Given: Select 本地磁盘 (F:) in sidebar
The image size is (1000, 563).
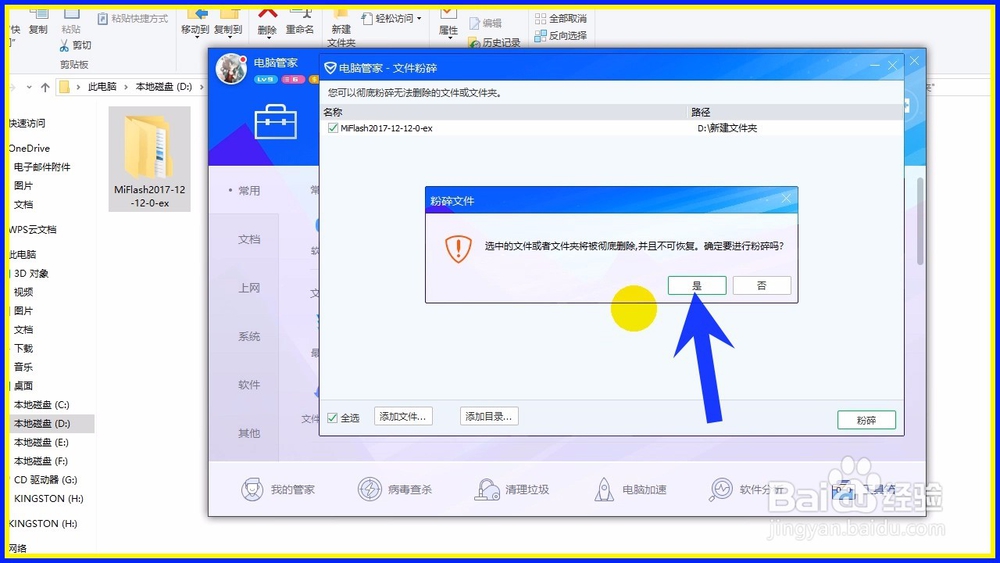Looking at the screenshot, I should click(41, 461).
